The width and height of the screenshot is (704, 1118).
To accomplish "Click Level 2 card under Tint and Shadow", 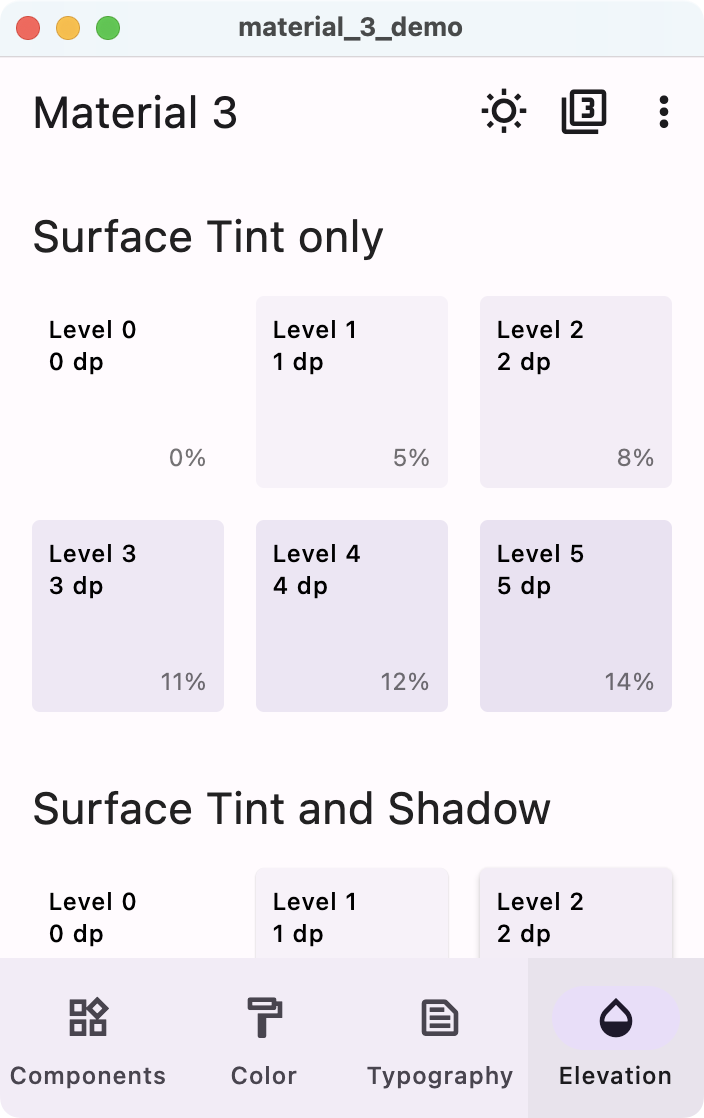I will point(576,915).
